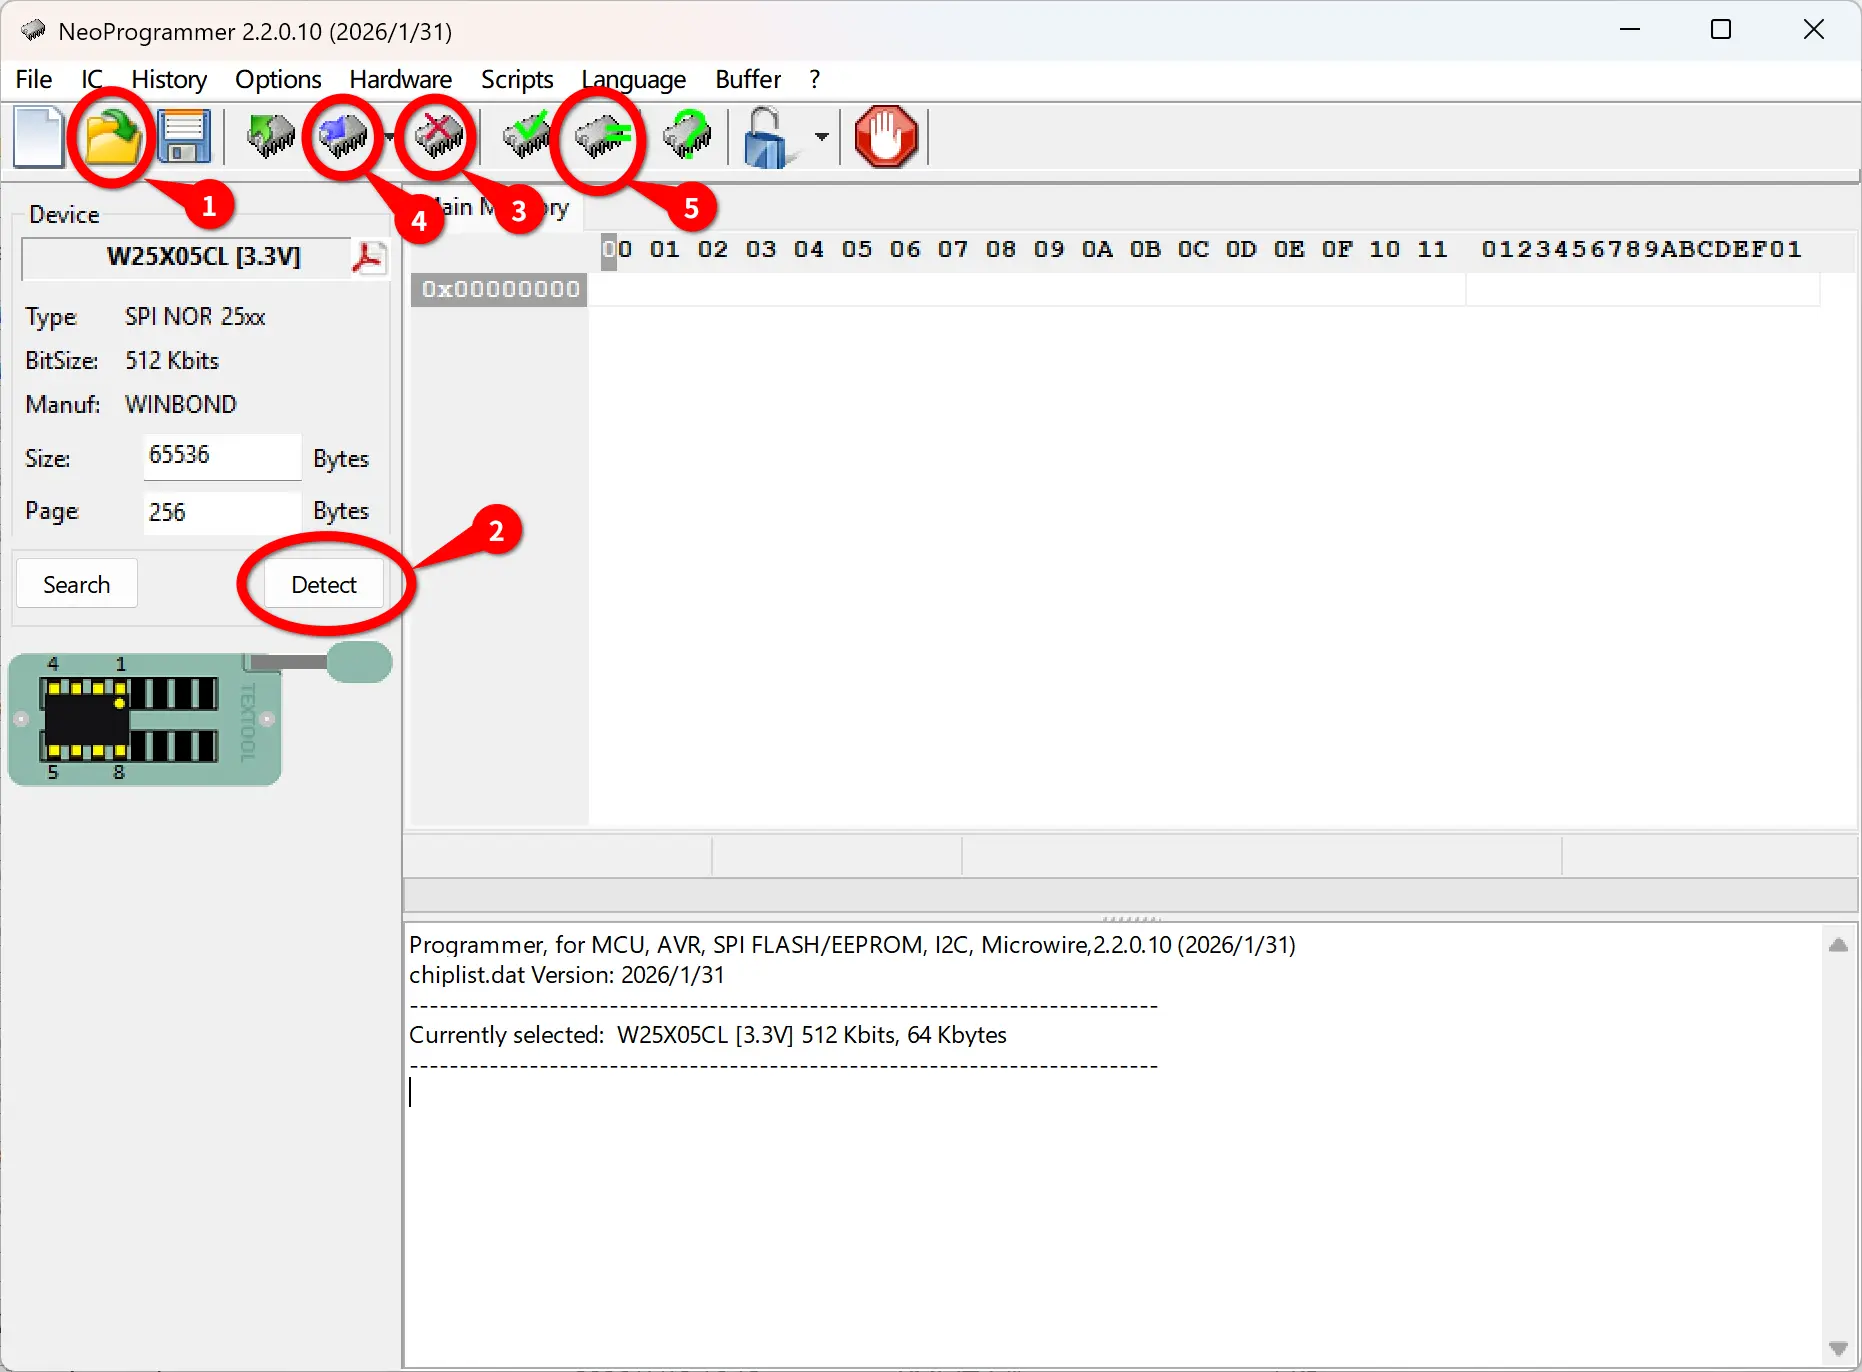
Task: Maximize the NeoProgrammer window
Action: tap(1721, 30)
